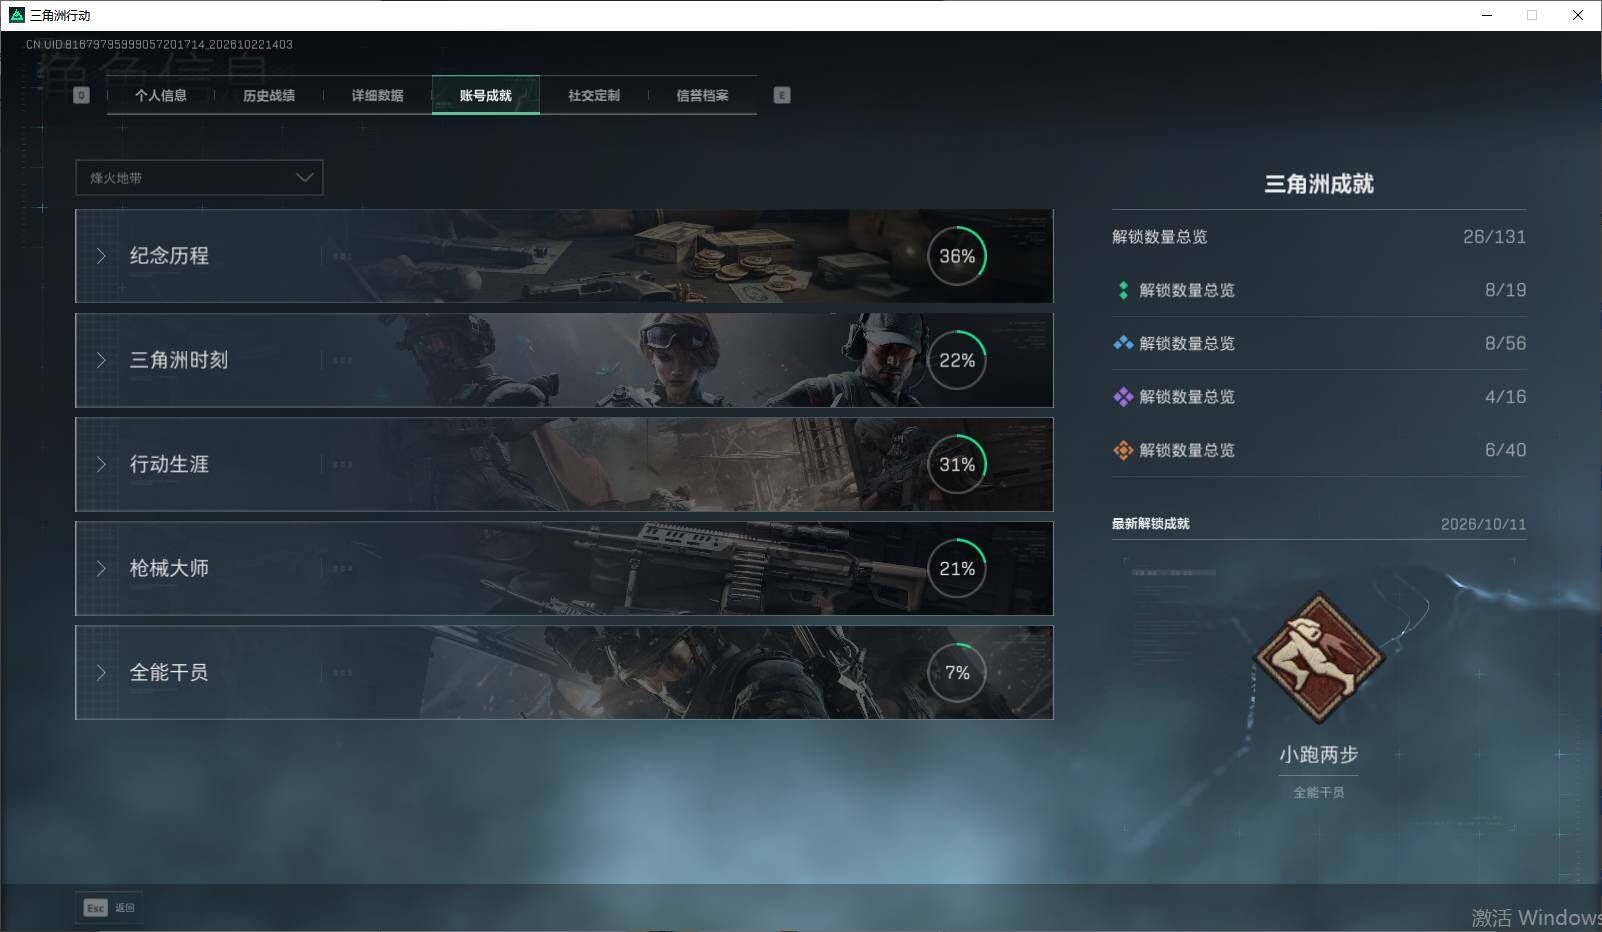Click the 8/56 unlock count

[x=1505, y=343]
